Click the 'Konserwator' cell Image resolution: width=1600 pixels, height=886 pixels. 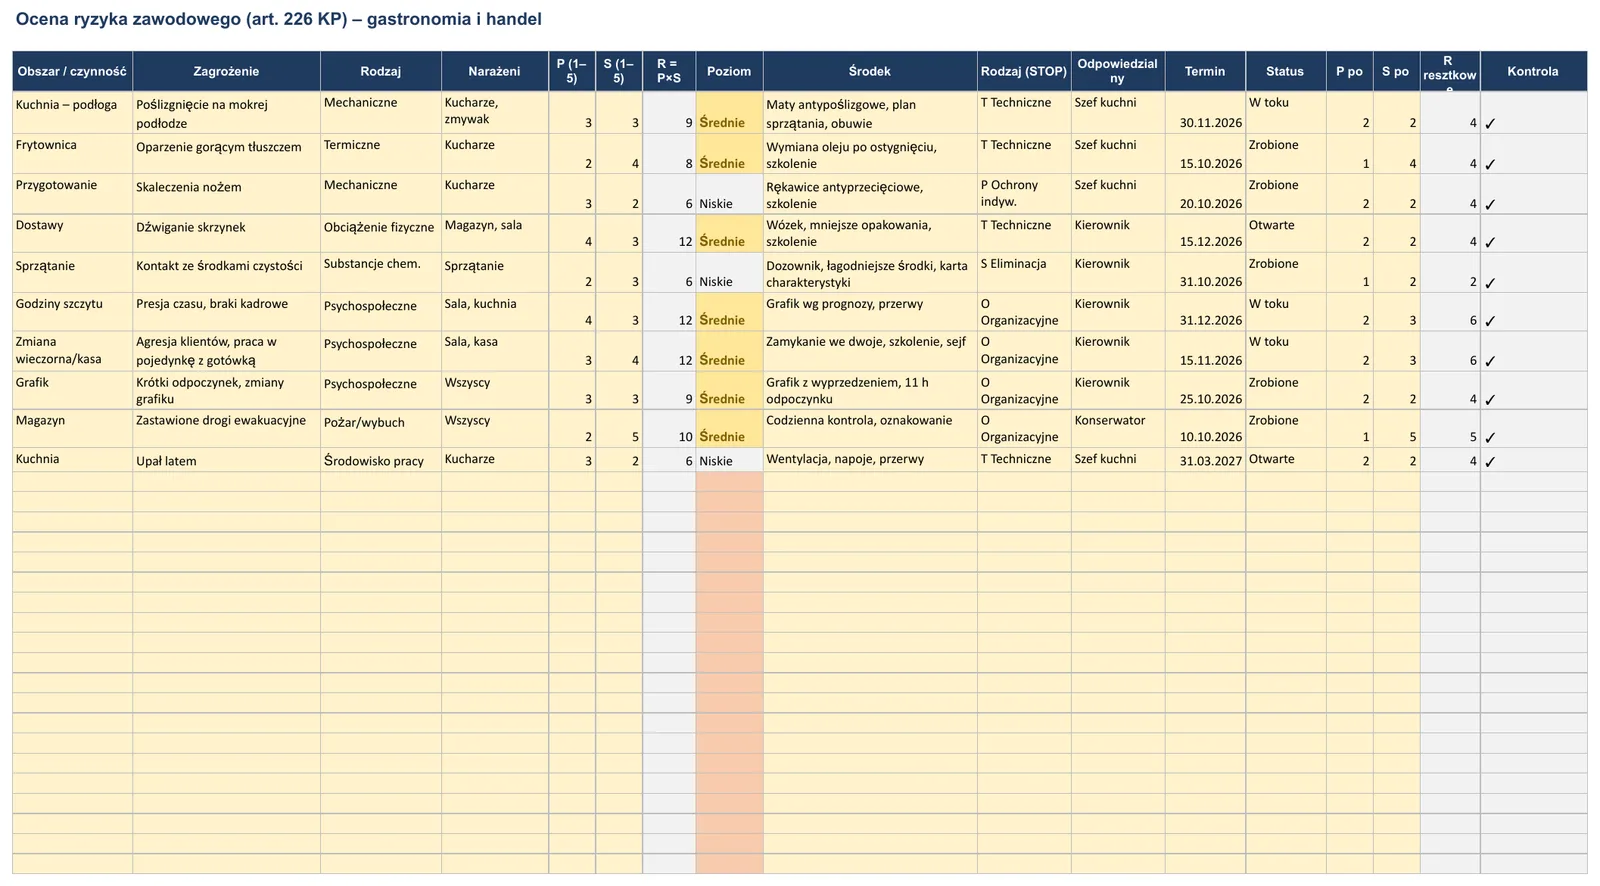1118,428
